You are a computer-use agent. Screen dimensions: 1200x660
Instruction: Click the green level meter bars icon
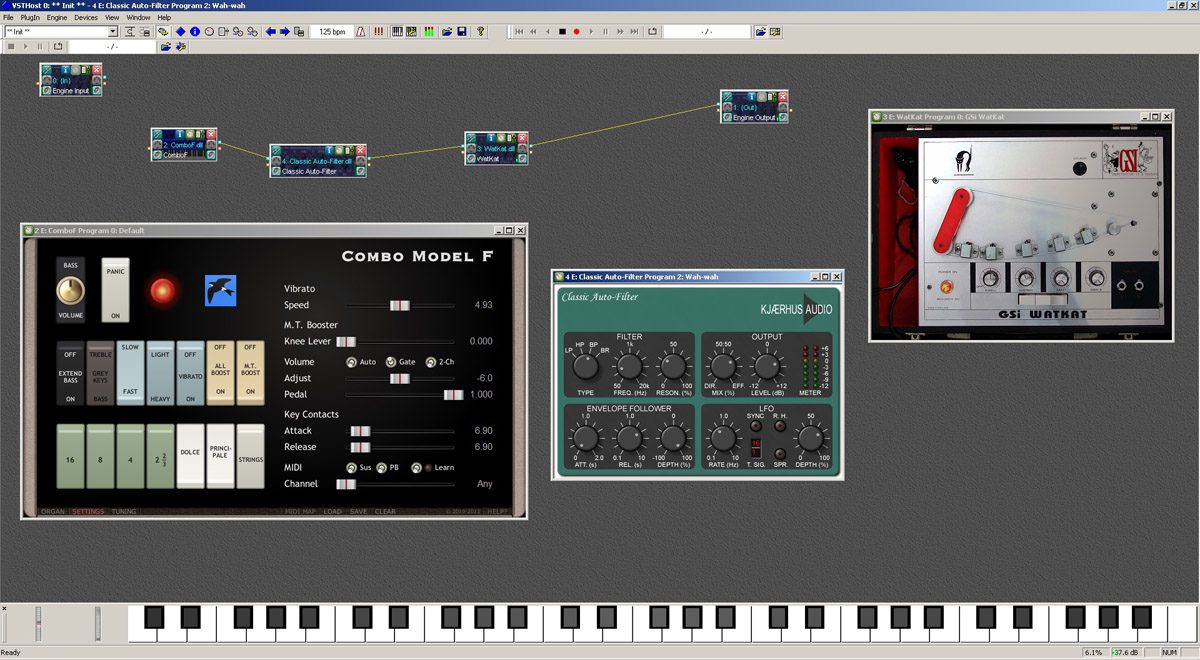428,32
